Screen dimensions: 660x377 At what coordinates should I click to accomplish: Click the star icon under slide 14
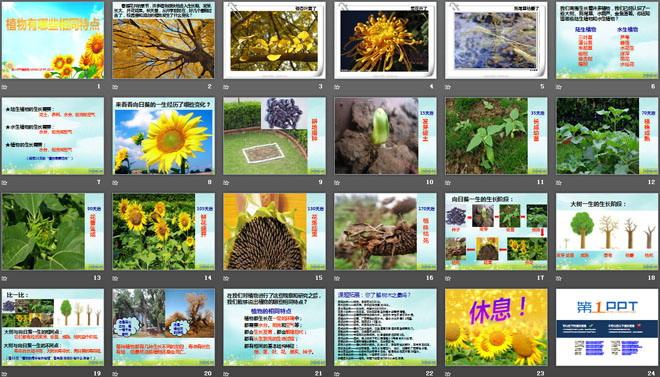[x=115, y=278]
